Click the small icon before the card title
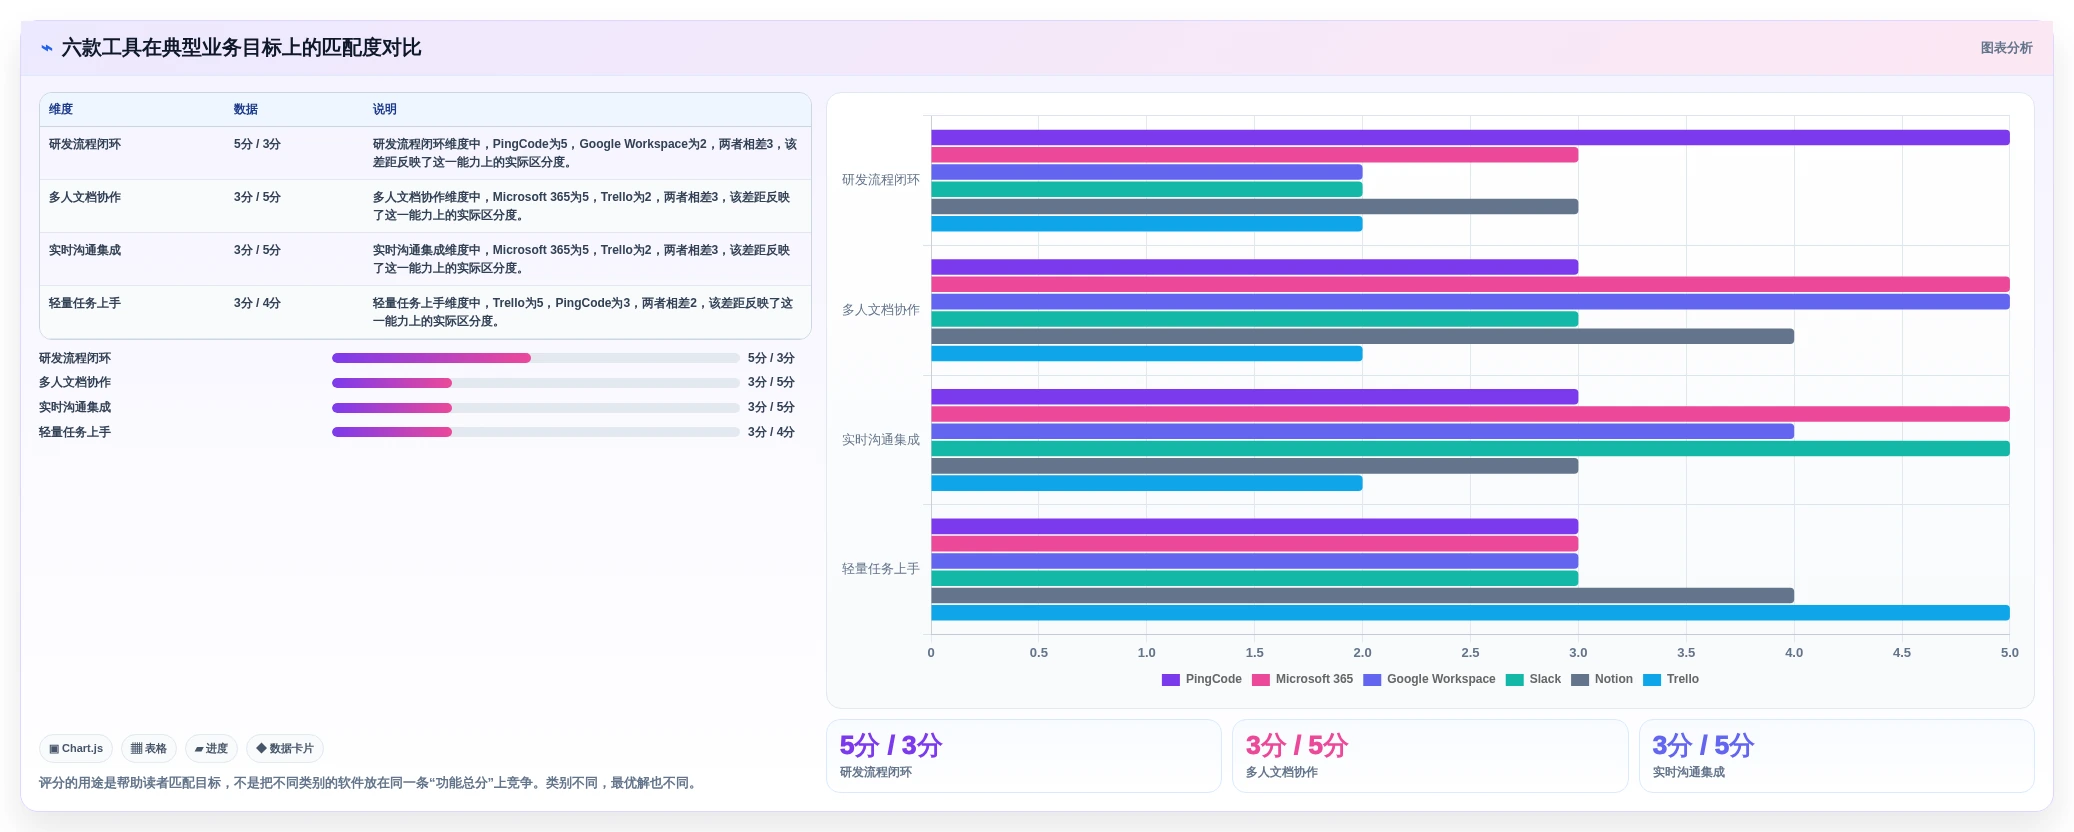2074x832 pixels. pyautogui.click(x=46, y=48)
